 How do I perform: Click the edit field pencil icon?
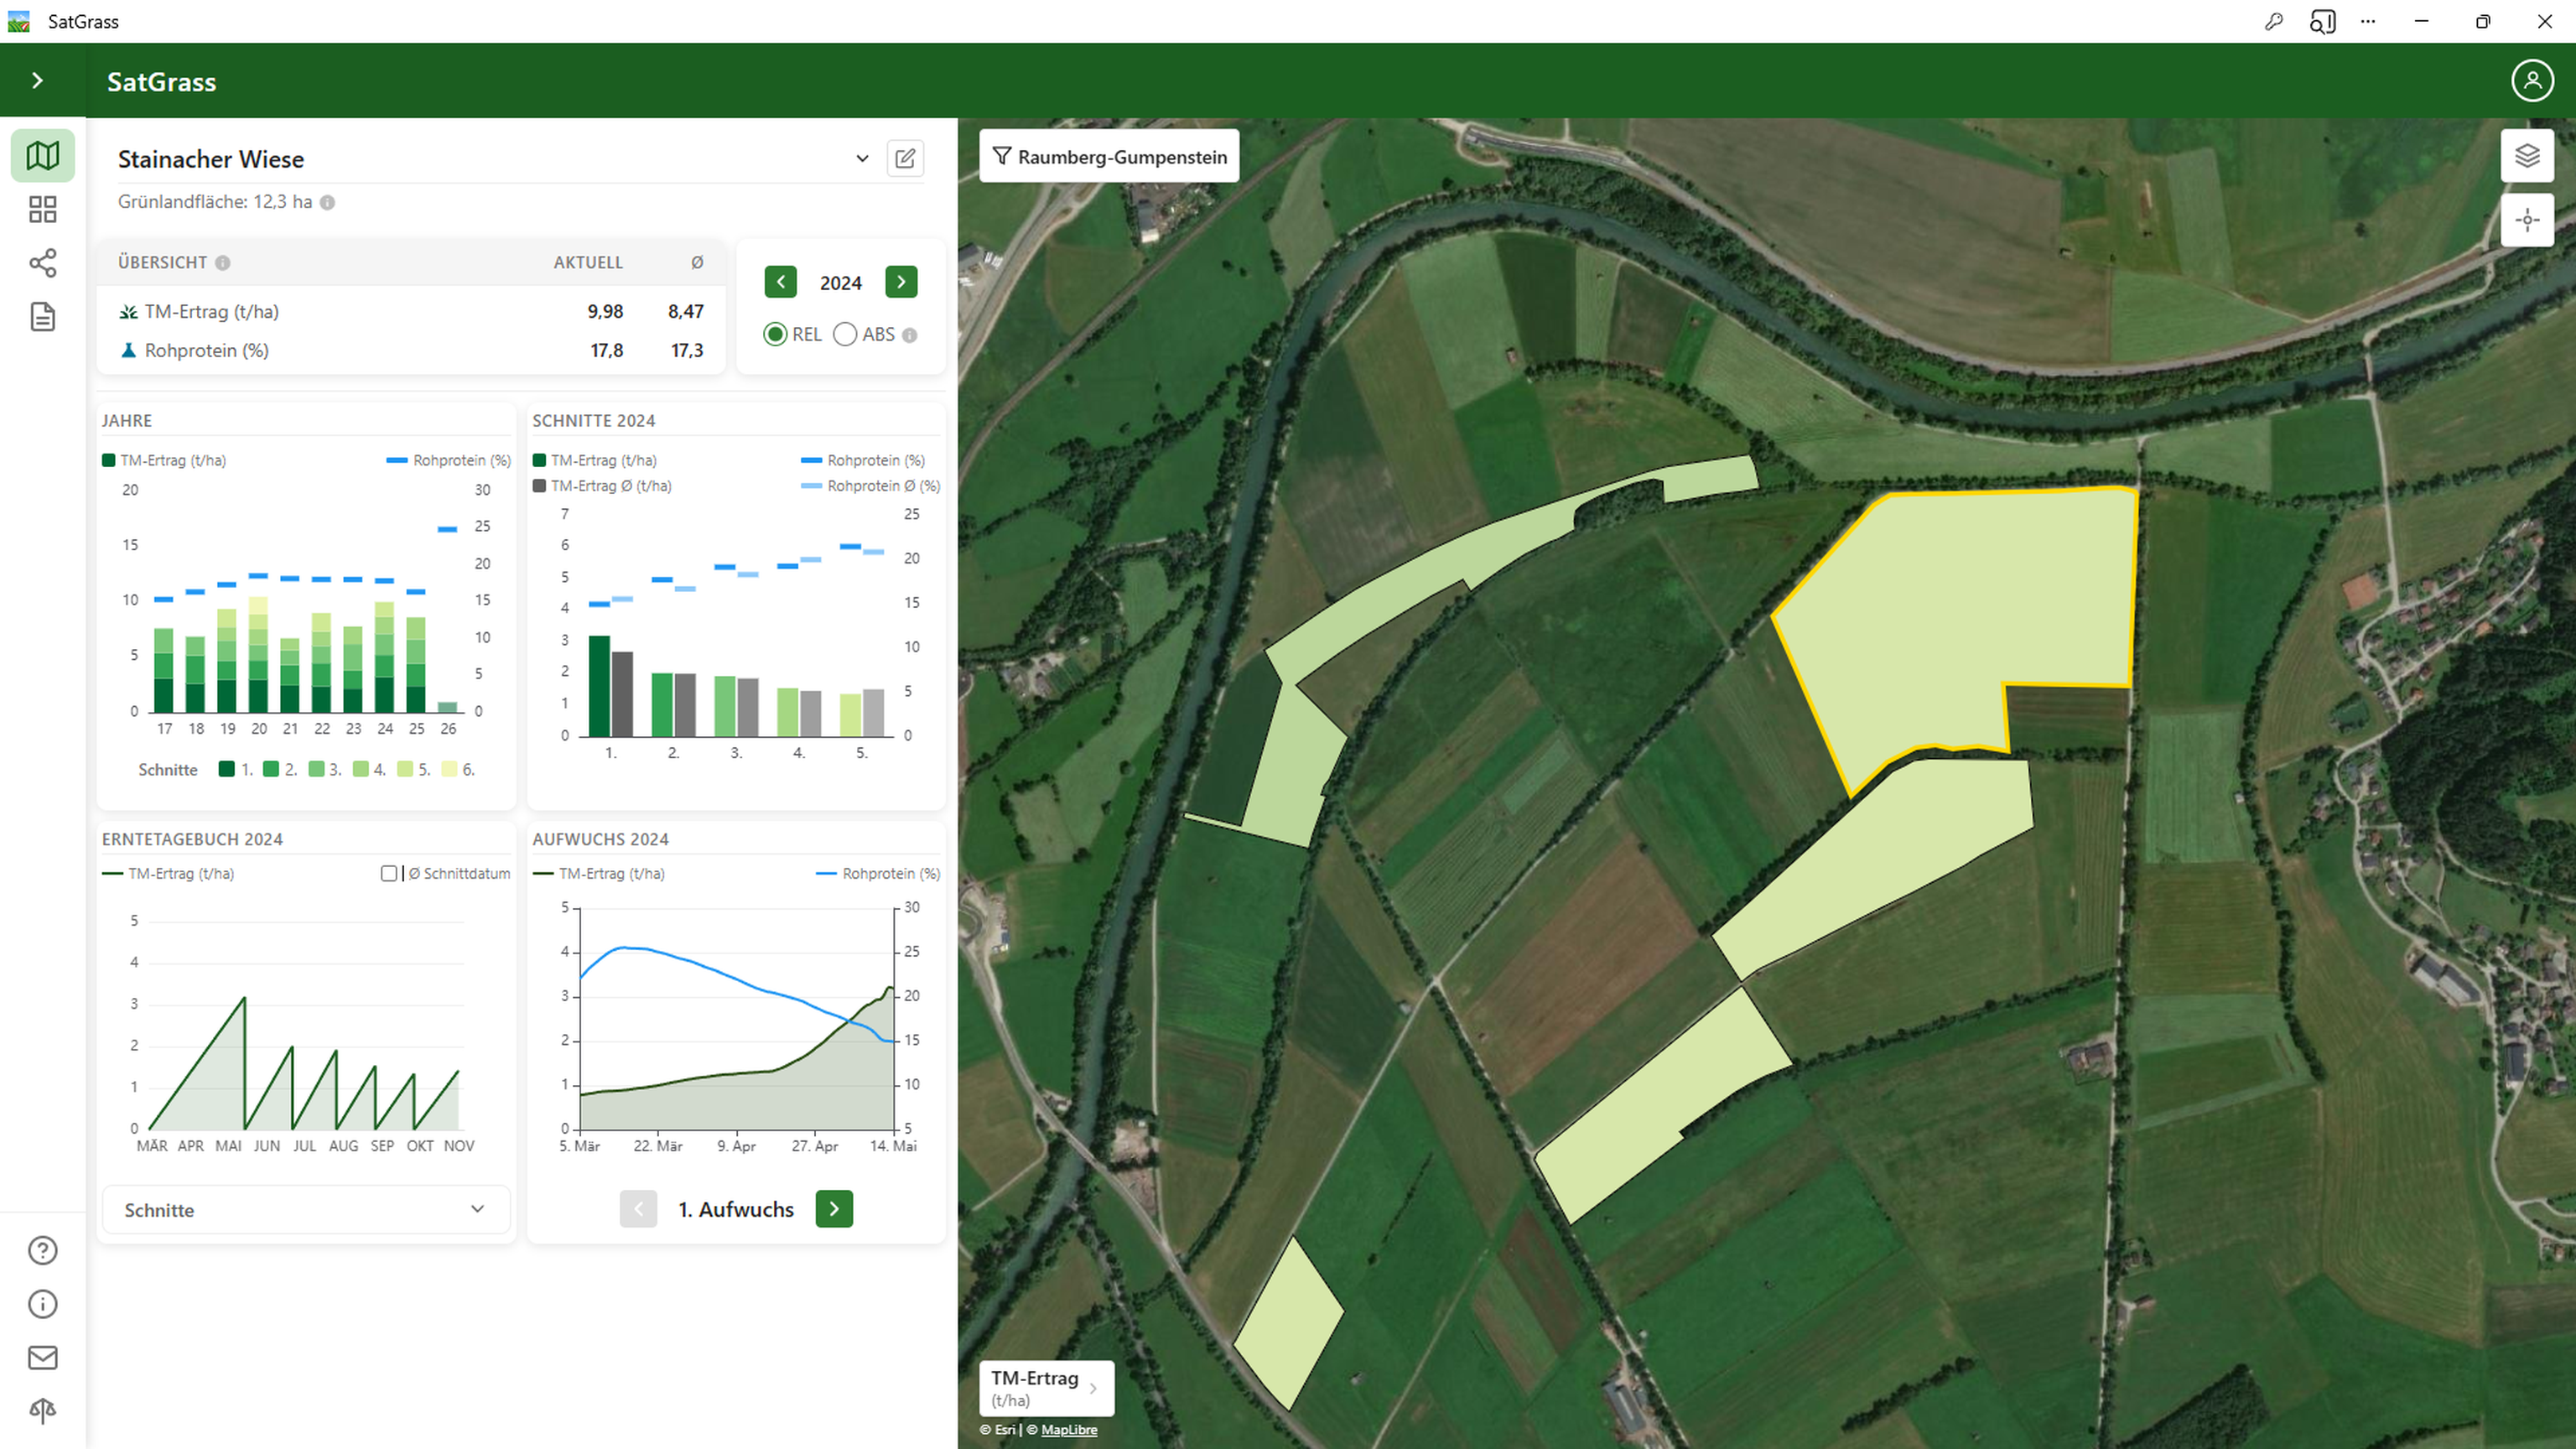904,159
